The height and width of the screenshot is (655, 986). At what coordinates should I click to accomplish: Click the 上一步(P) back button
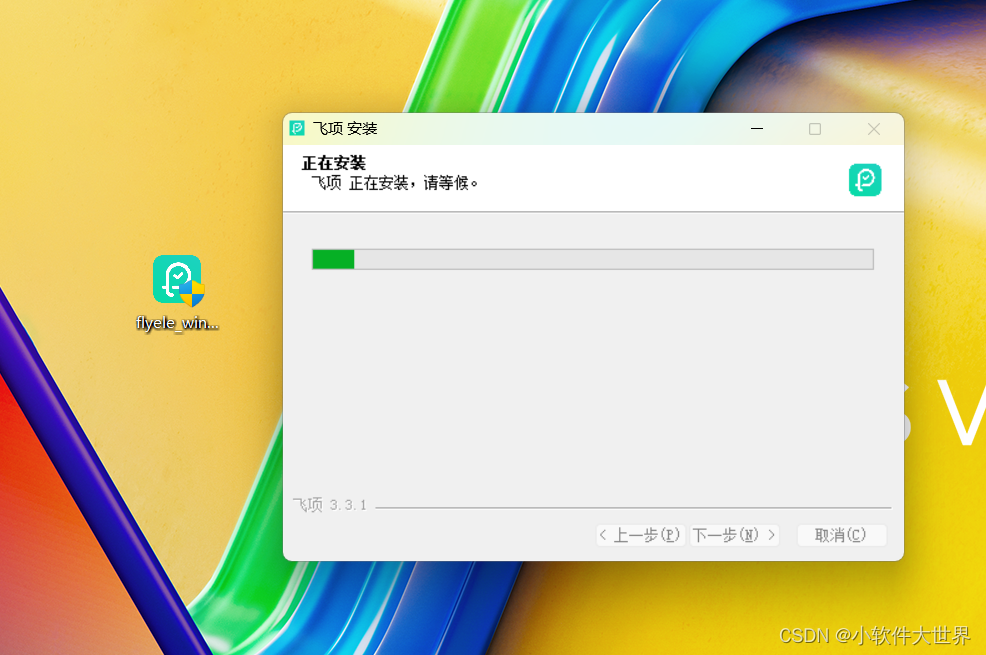pos(641,535)
